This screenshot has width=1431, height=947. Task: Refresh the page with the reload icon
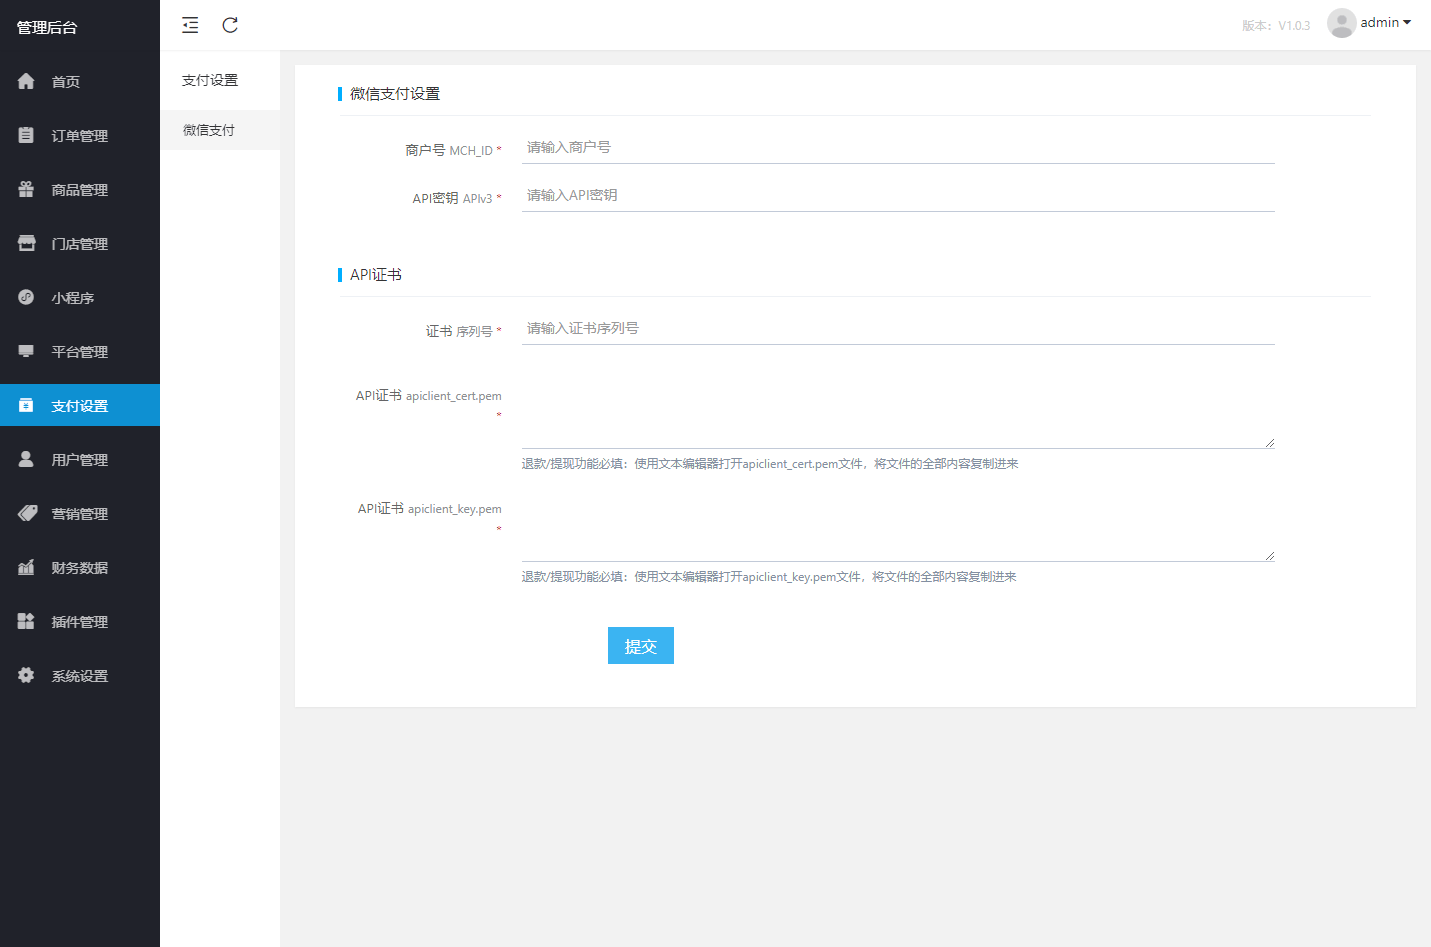[x=230, y=25]
